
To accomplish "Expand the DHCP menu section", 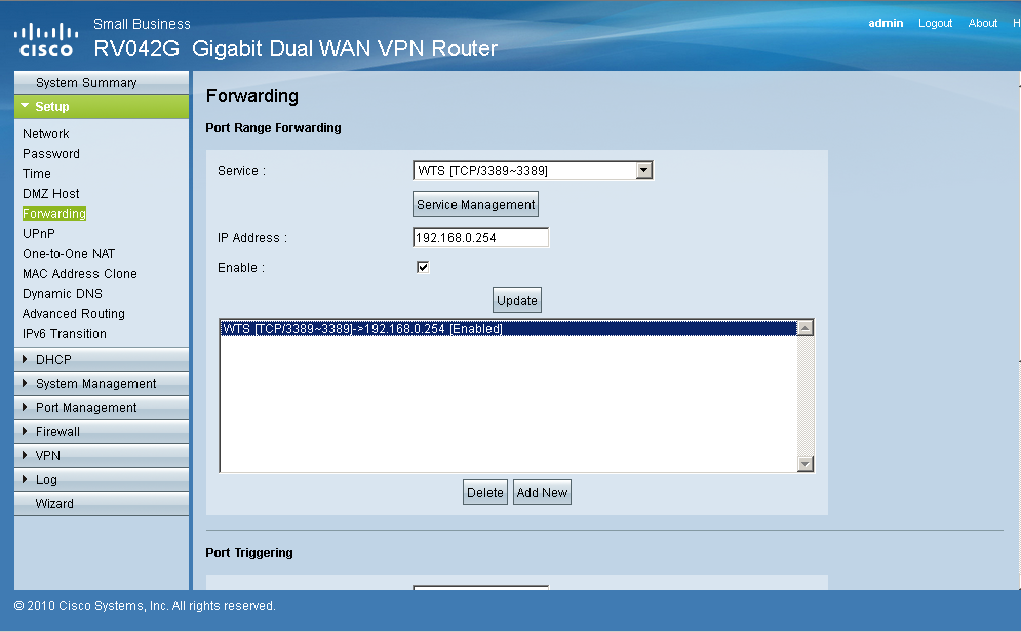I will (102, 359).
